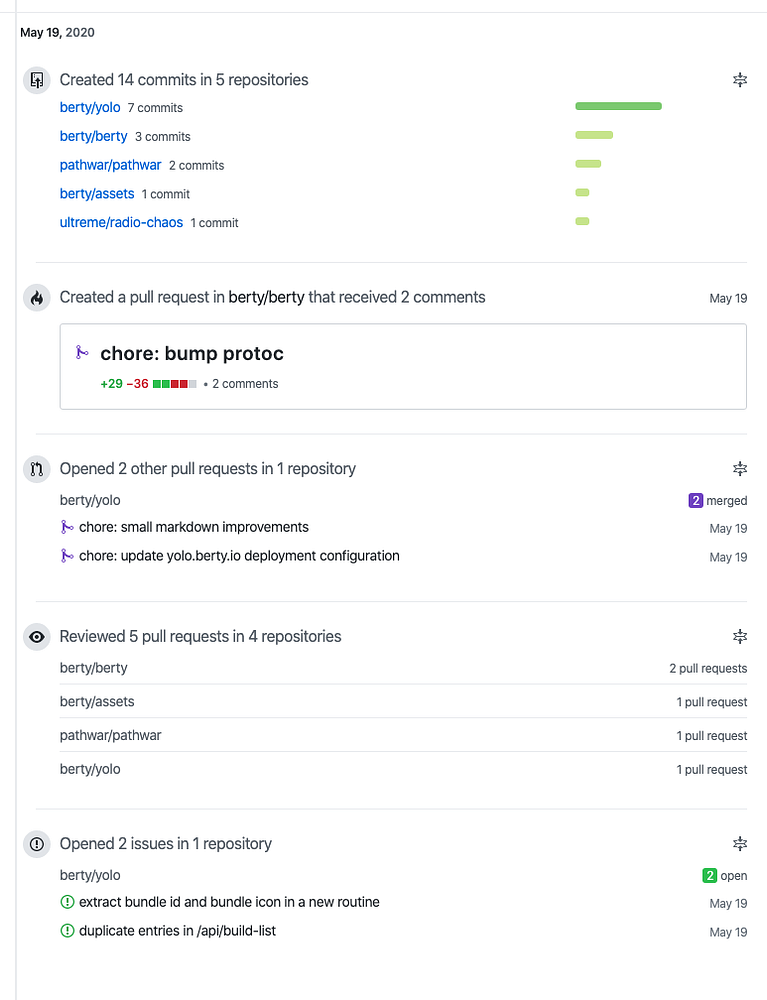Open 'extract bundle id and bundle icon' issue
The image size is (767, 1000).
[229, 902]
